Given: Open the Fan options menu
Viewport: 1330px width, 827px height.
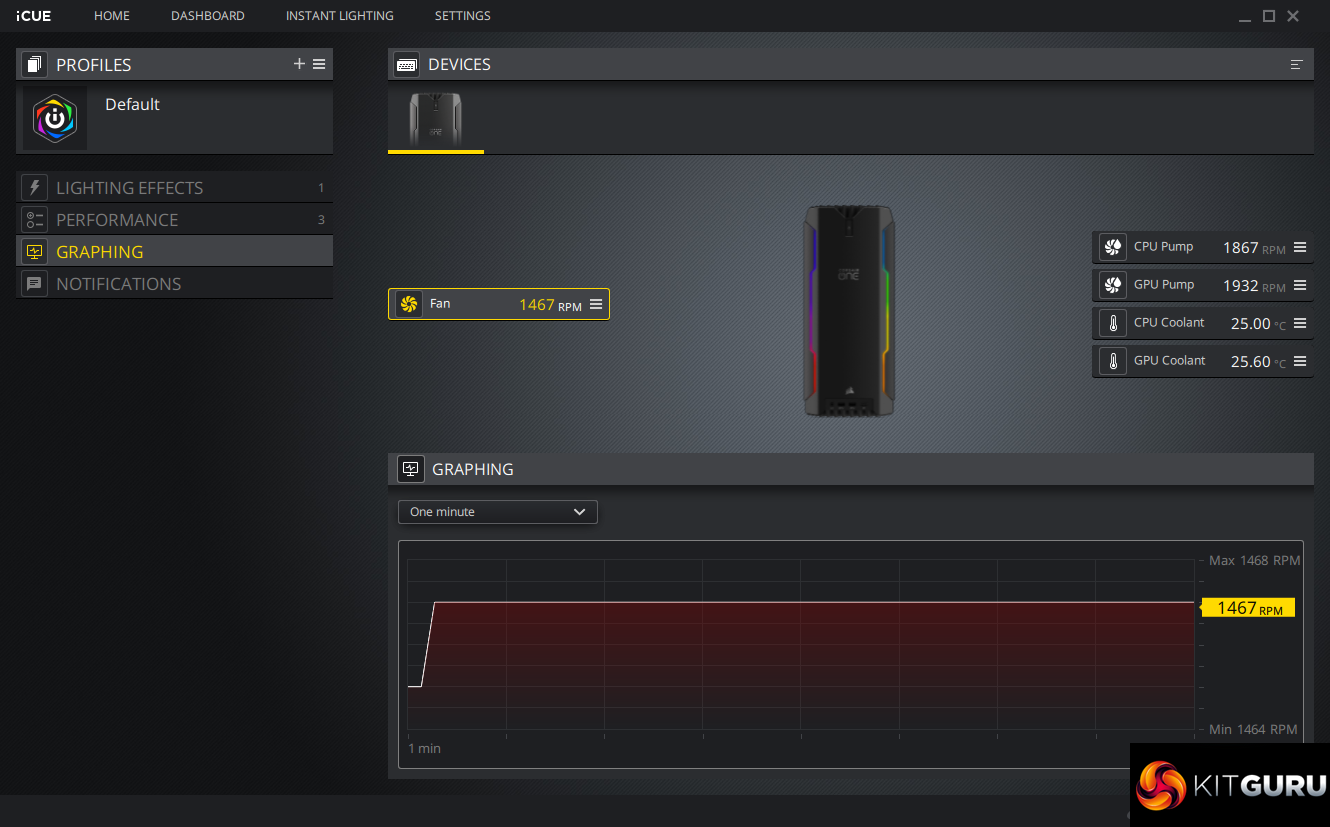Looking at the screenshot, I should point(596,304).
